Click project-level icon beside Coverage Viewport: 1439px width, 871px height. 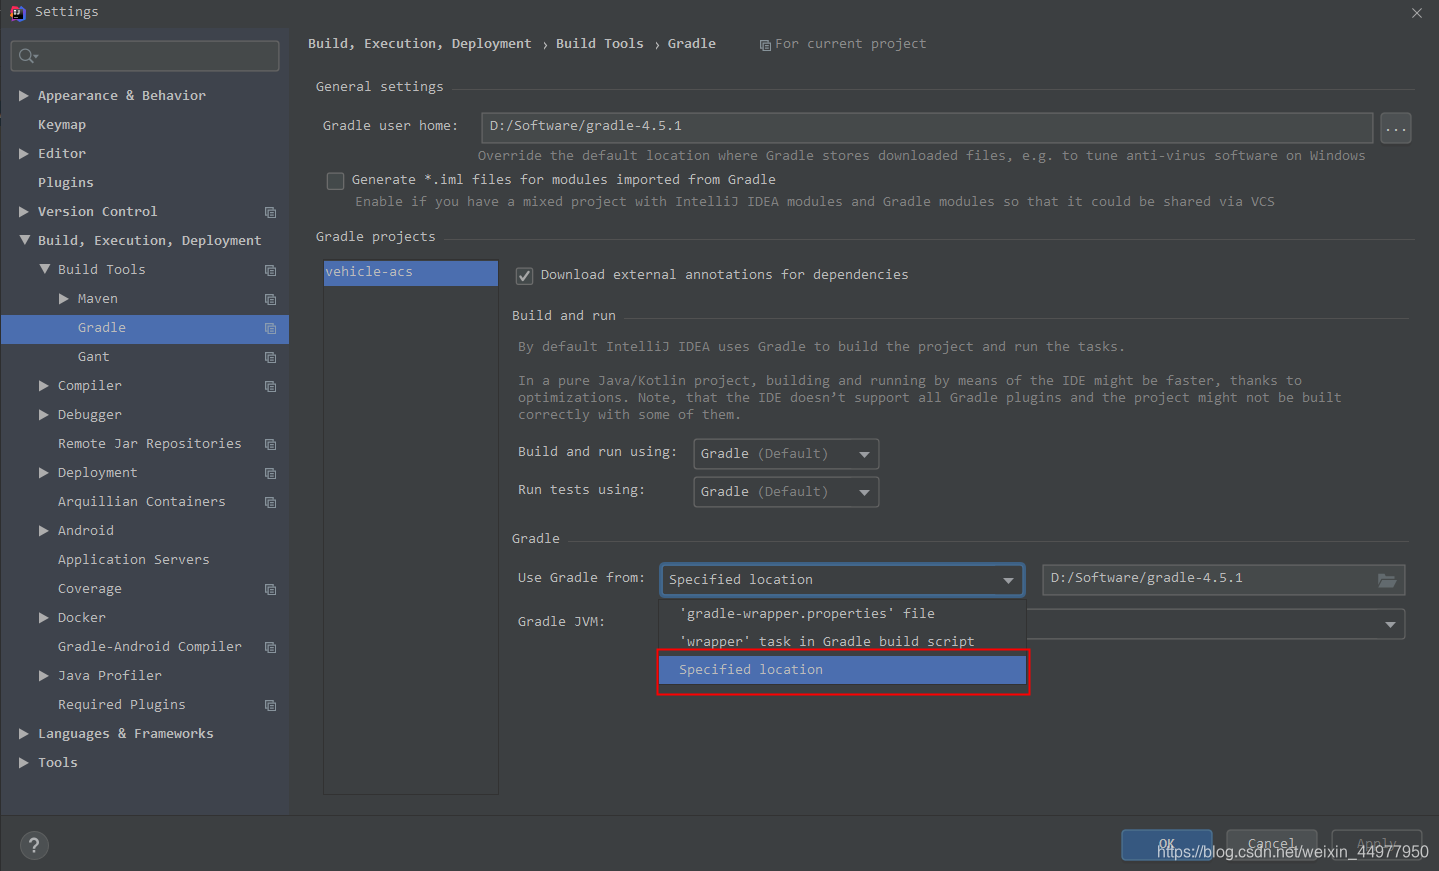click(270, 589)
